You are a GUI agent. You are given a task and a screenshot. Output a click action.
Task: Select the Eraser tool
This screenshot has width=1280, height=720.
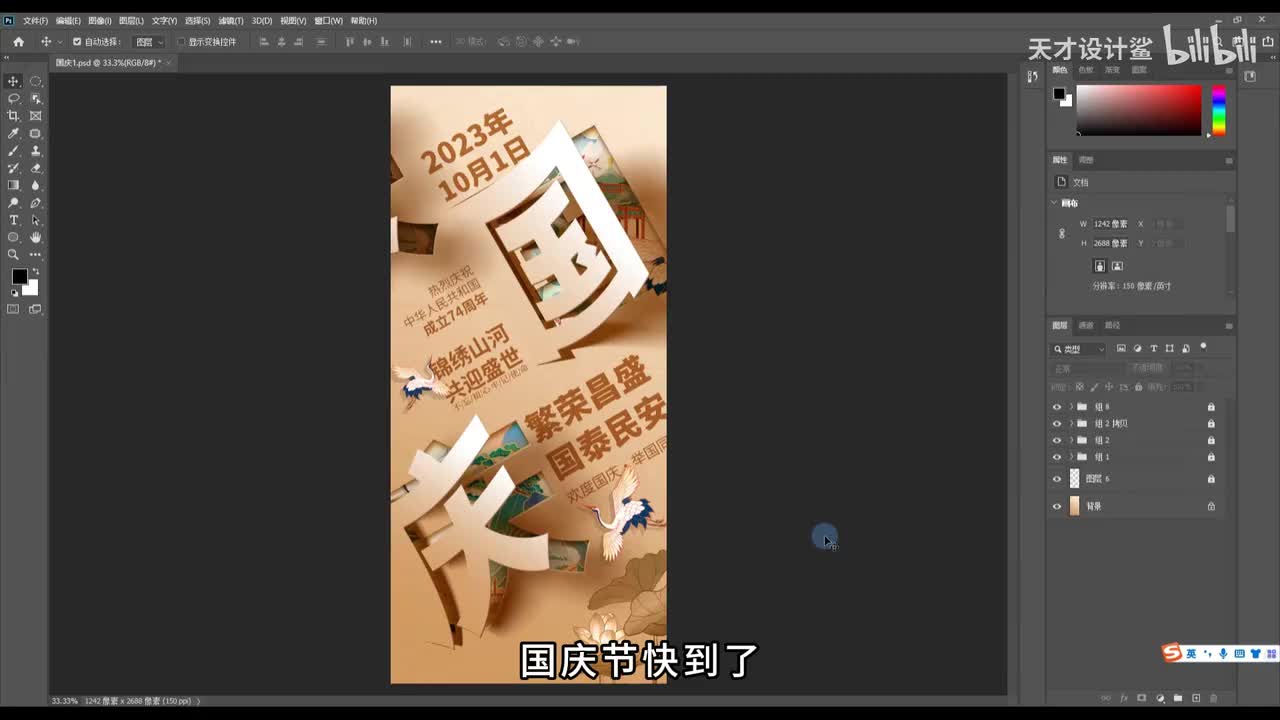coord(36,168)
